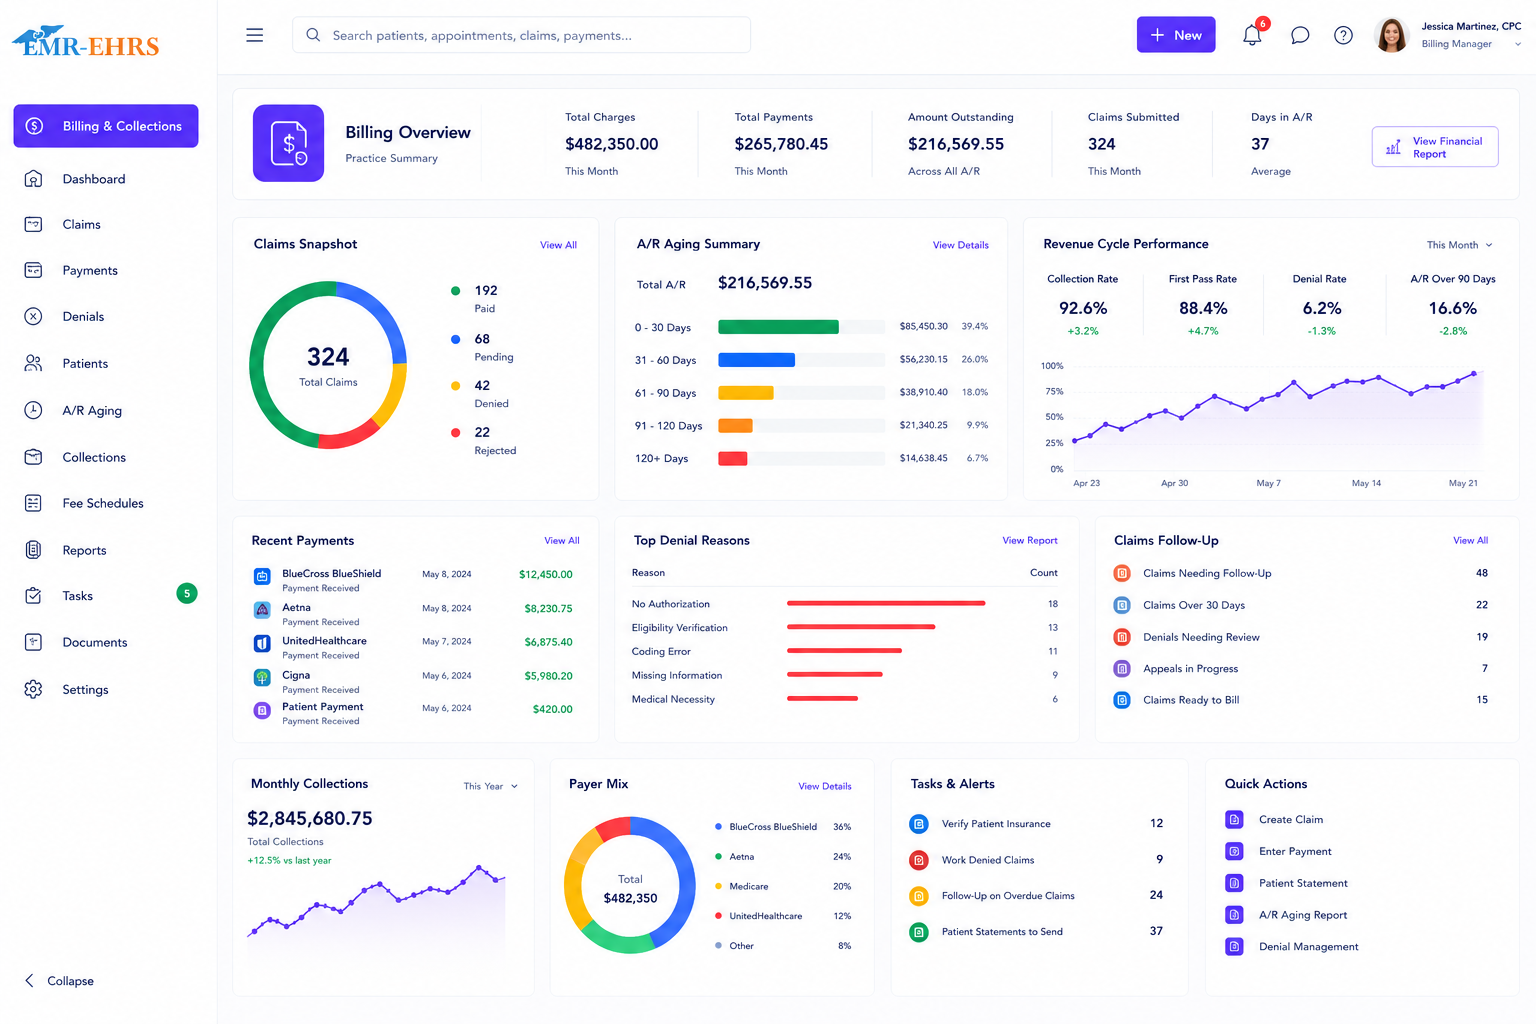The height and width of the screenshot is (1024, 1536).
Task: Click Claims Needing Follow-Up icon
Action: pyautogui.click(x=1122, y=573)
